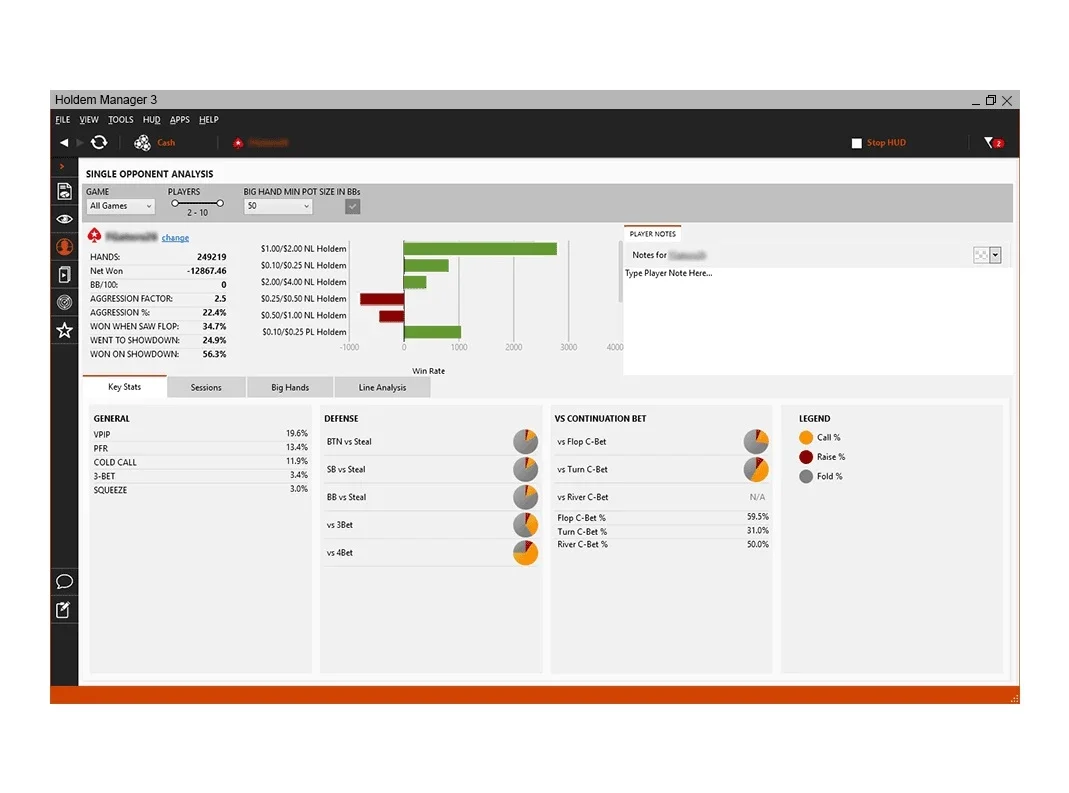
Task: Click the vs Turn C-Bet pie chart
Action: point(755,470)
